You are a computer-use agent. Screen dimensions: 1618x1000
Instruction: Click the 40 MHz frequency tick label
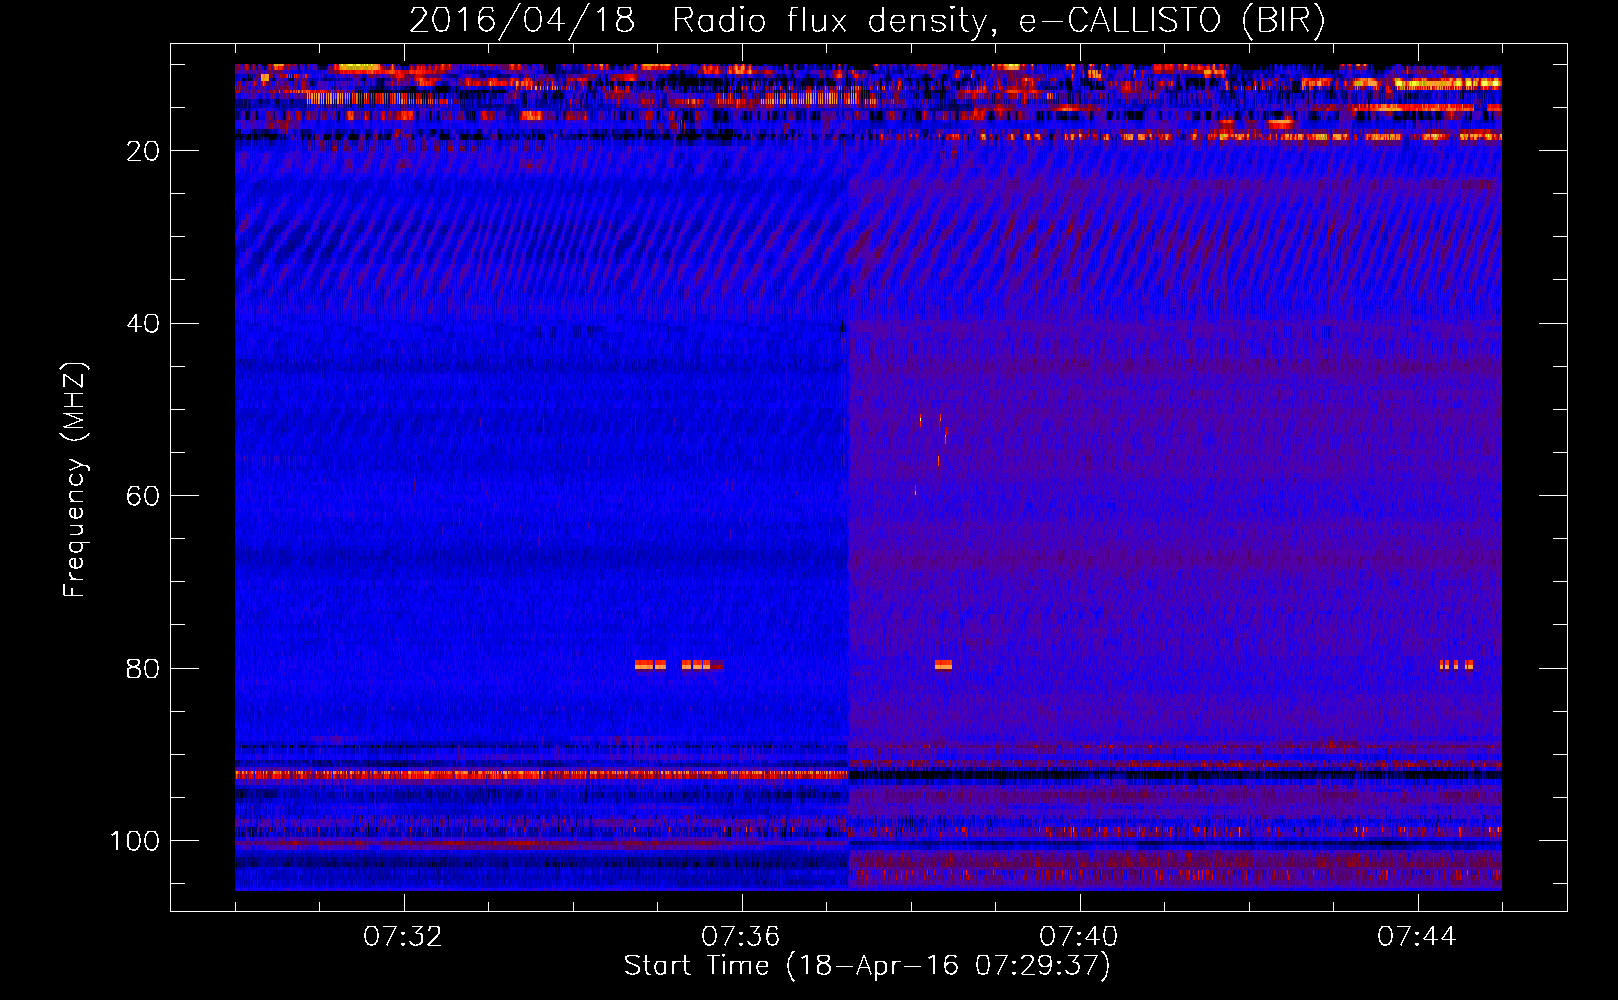[143, 324]
